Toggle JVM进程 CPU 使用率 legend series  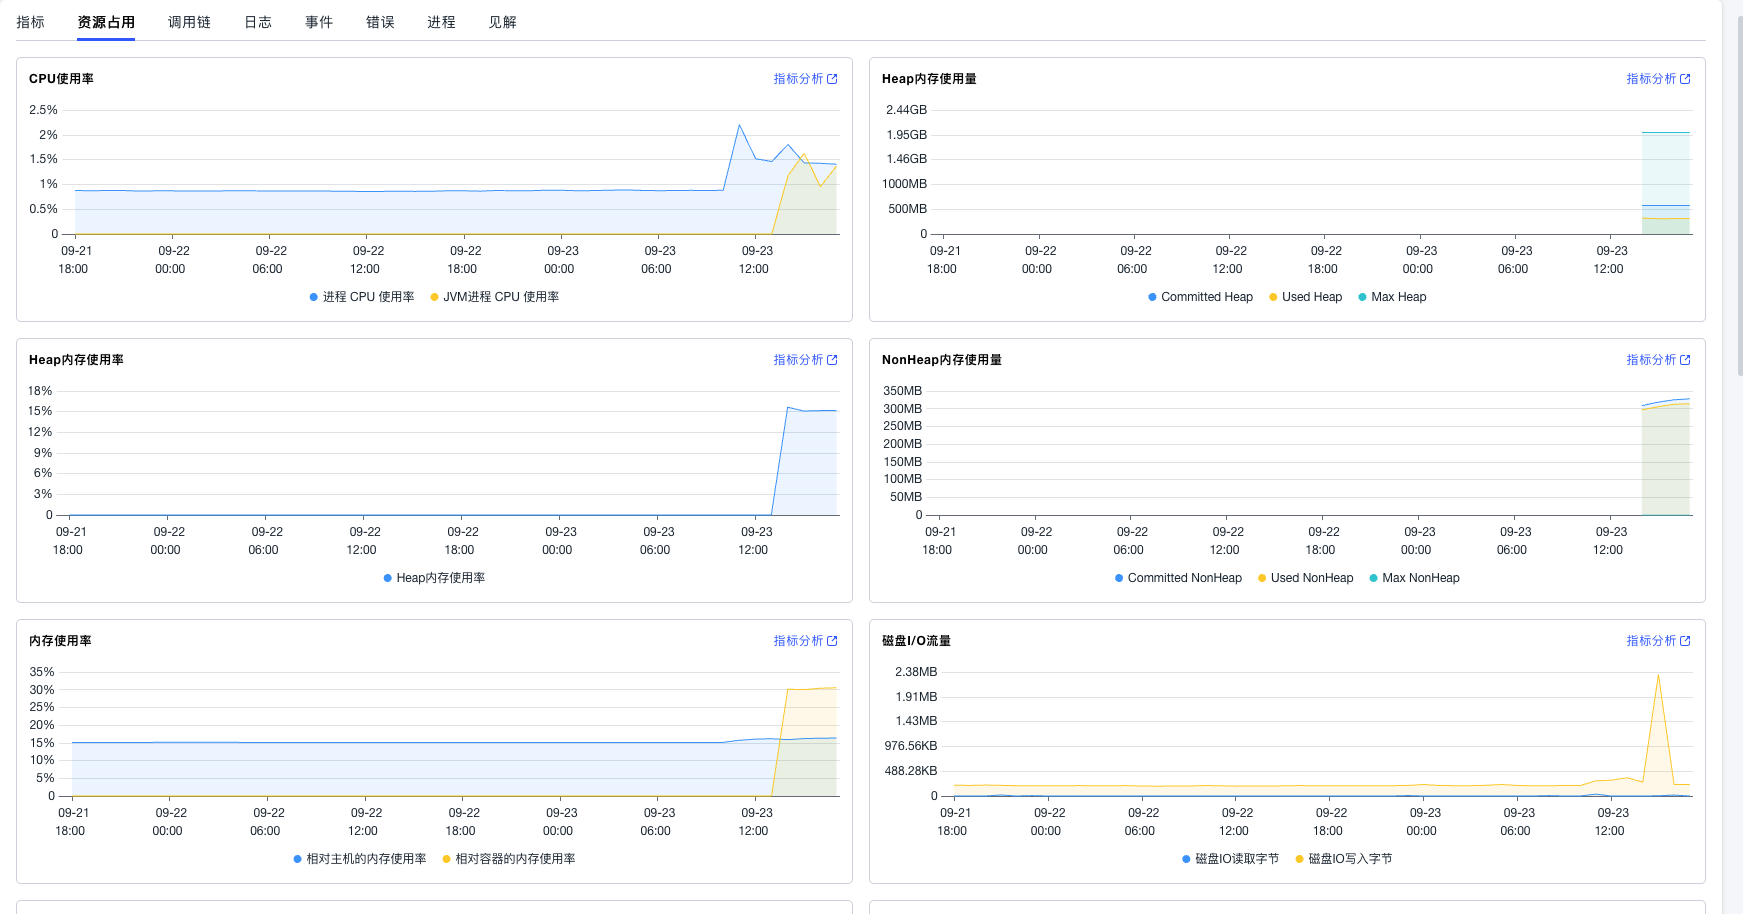(495, 297)
